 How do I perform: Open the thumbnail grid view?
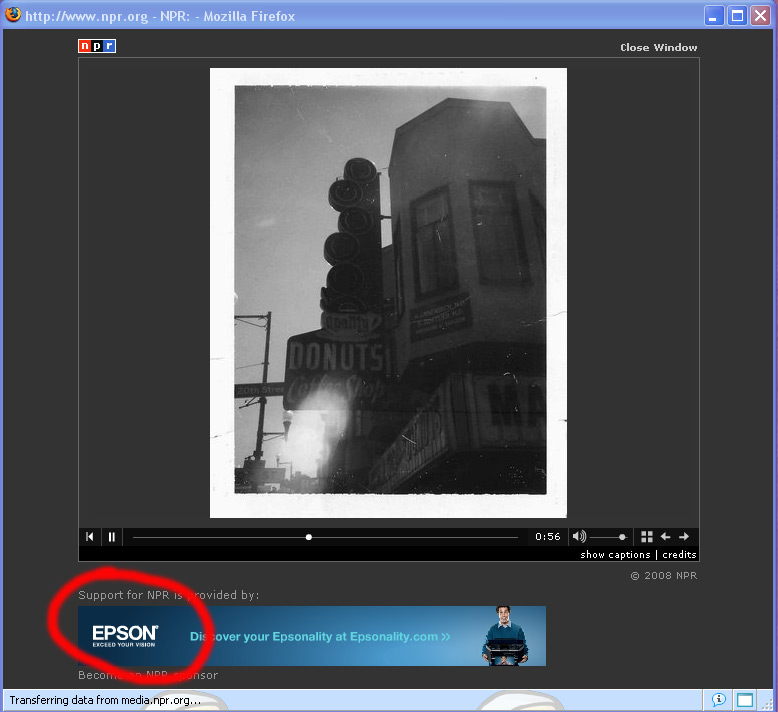(x=647, y=537)
